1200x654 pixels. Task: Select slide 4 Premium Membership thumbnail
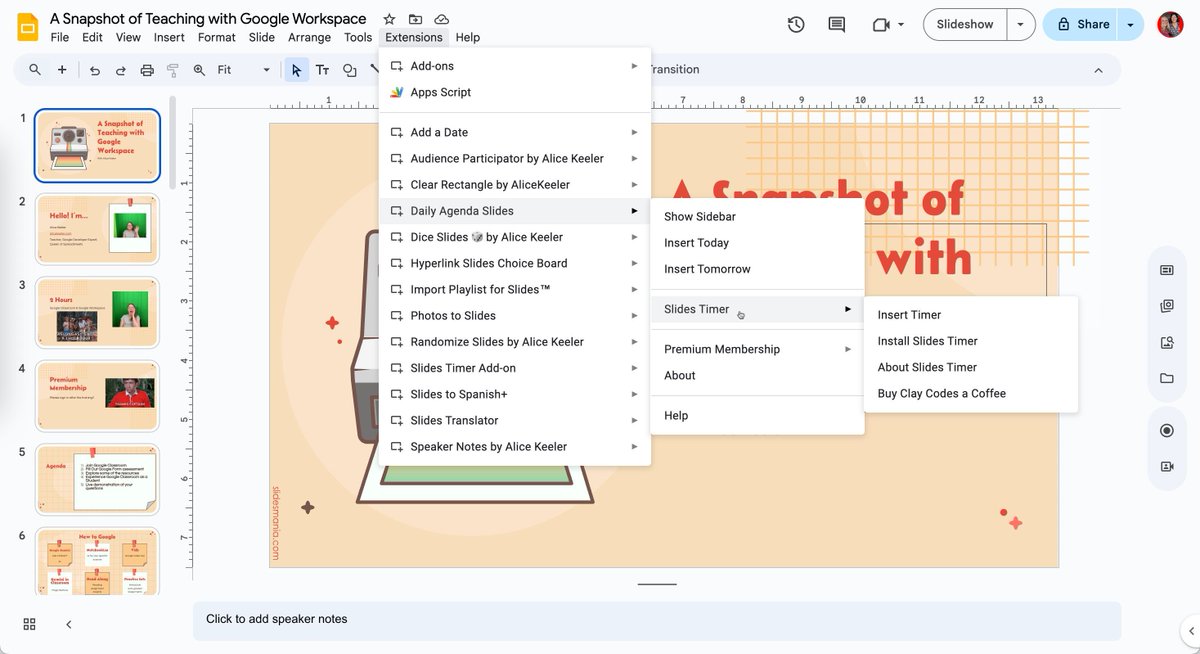[97, 396]
